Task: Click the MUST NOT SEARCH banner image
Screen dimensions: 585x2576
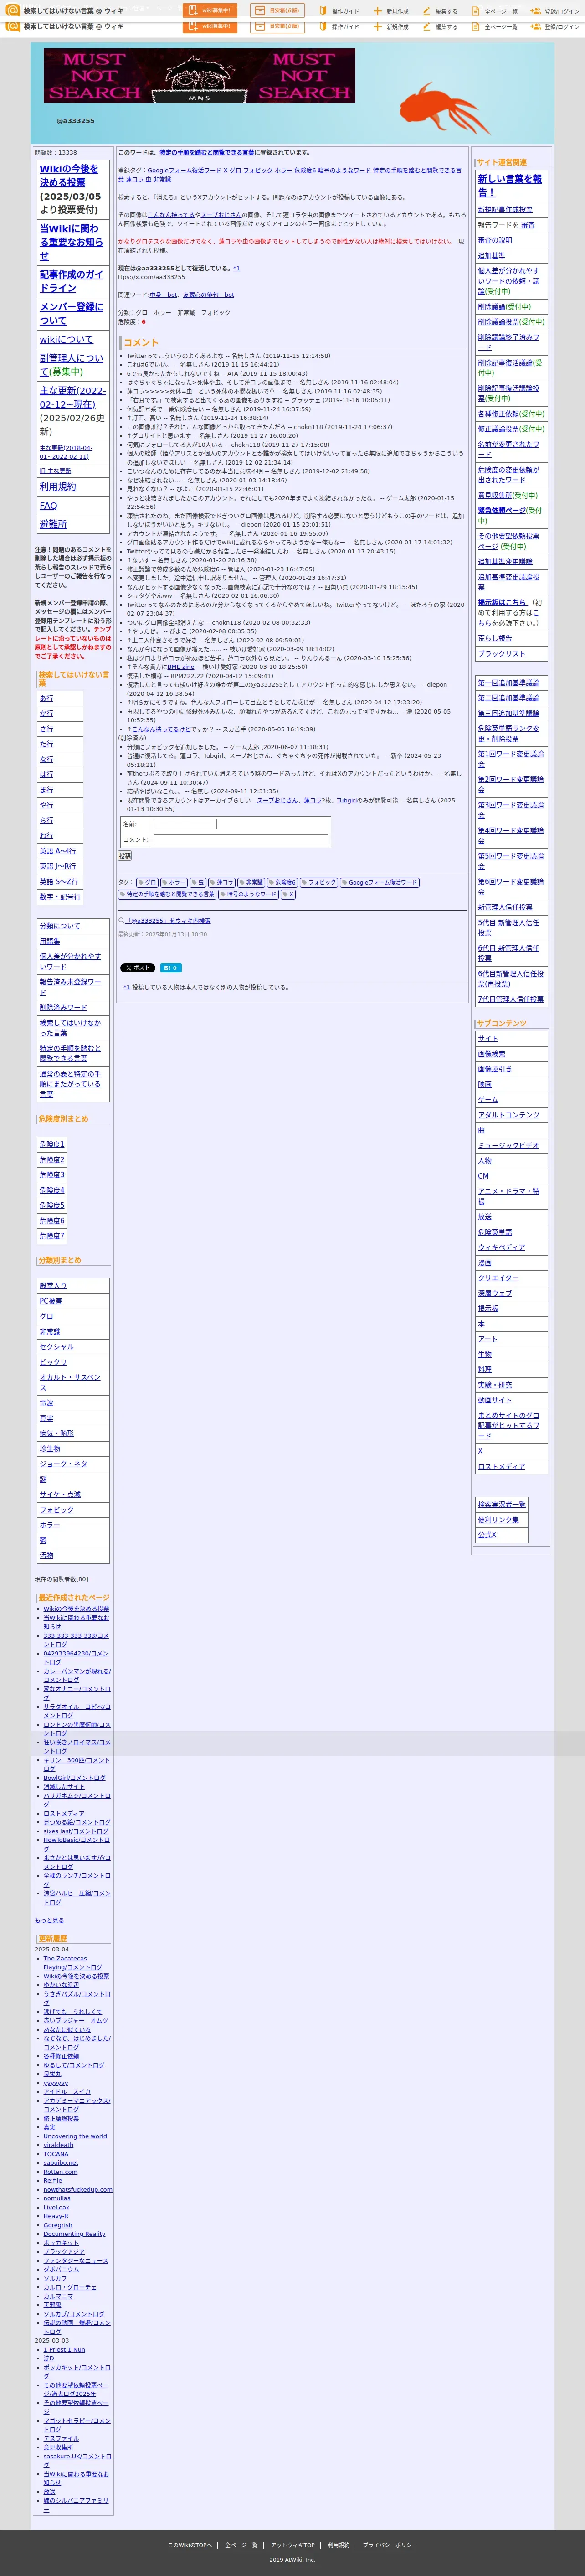Action: [199, 76]
